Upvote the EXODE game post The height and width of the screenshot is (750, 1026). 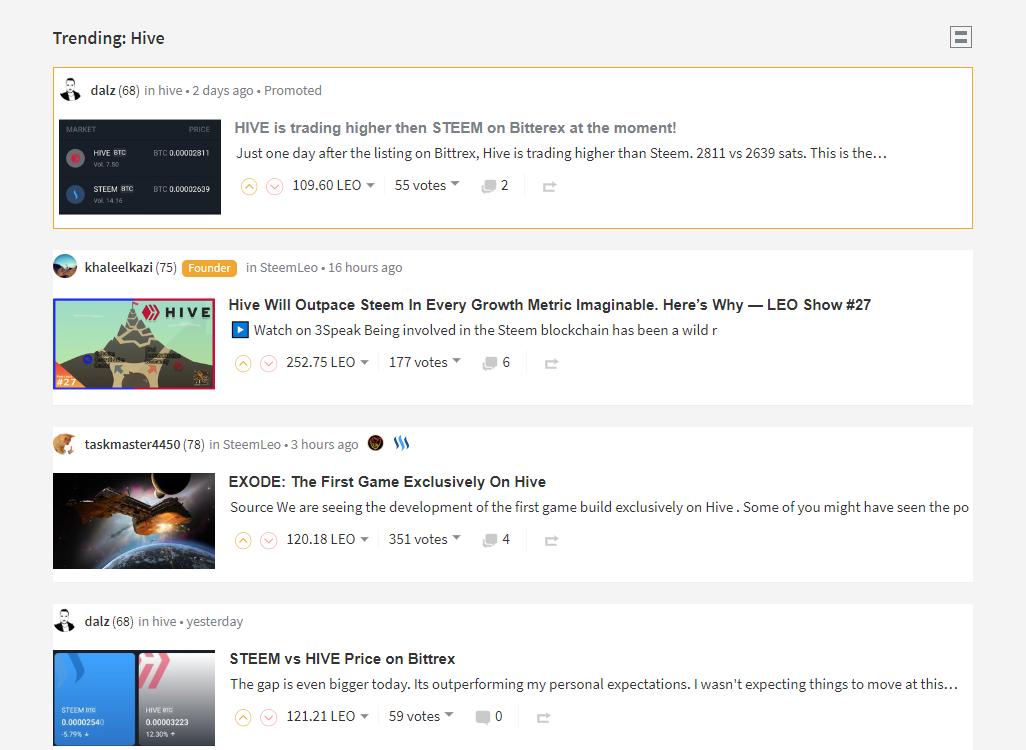[243, 540]
